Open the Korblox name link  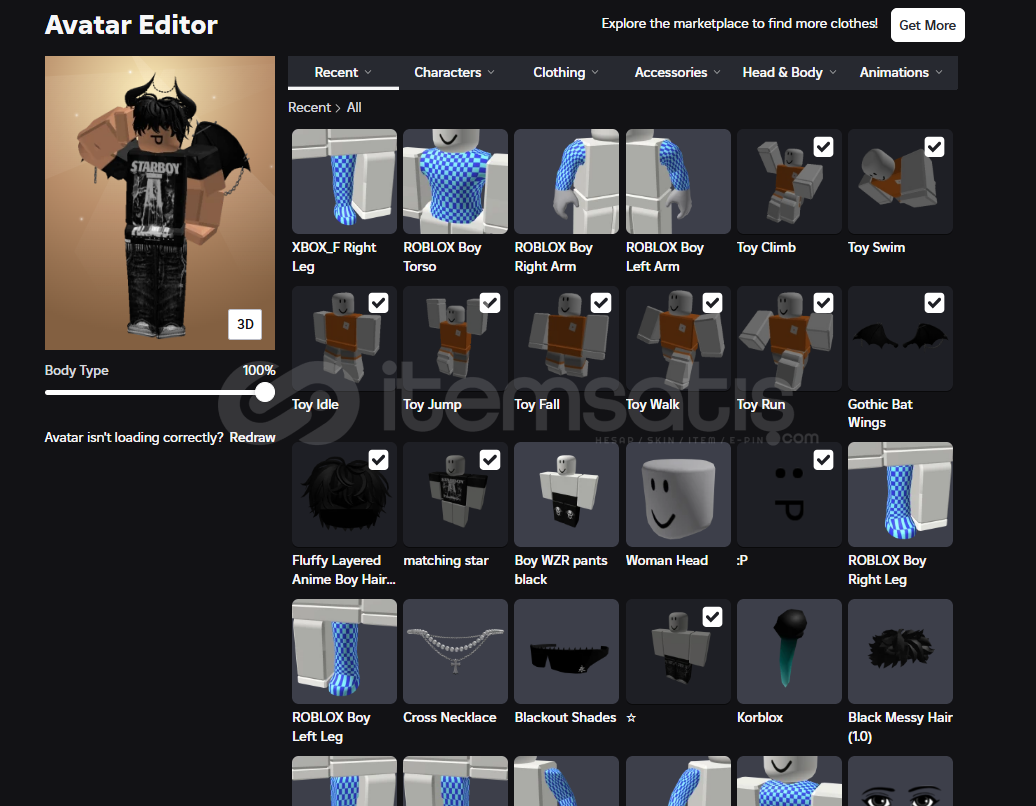(x=760, y=717)
